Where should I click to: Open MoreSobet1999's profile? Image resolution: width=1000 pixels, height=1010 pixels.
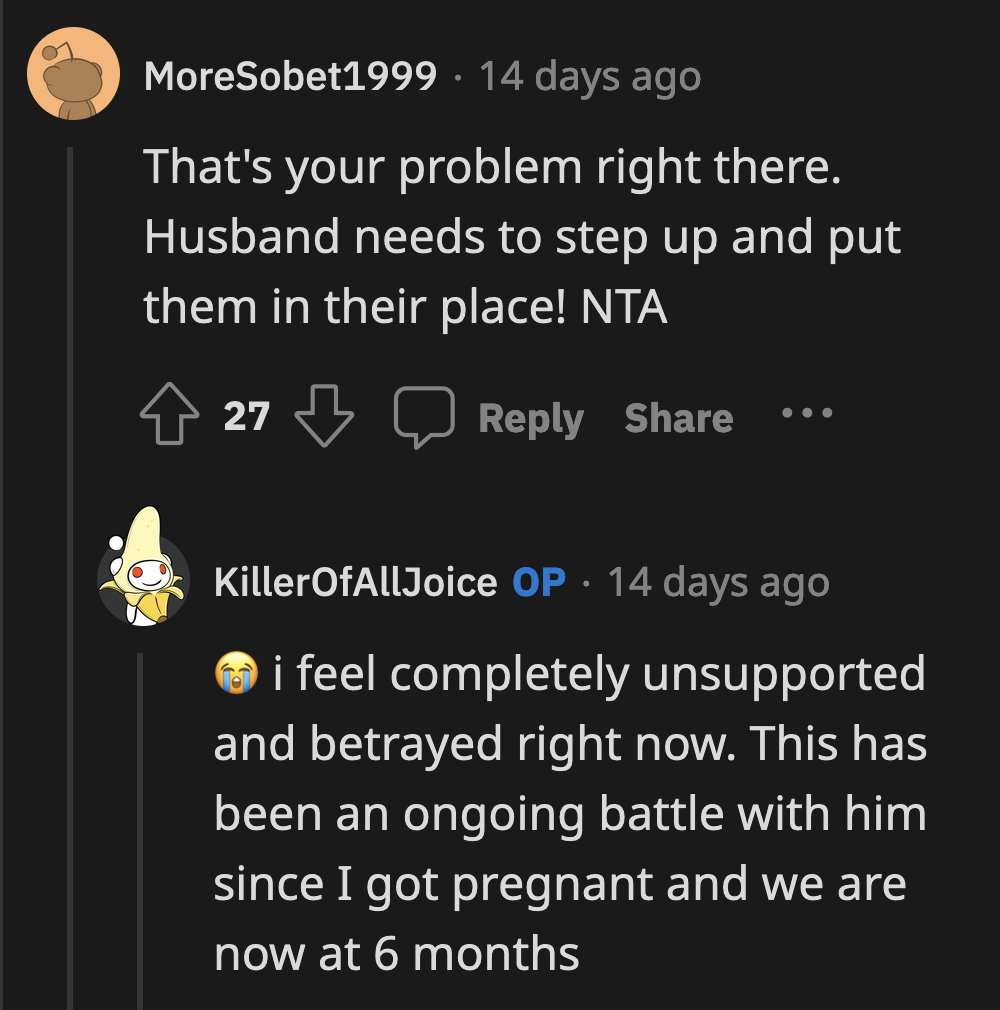290,76
